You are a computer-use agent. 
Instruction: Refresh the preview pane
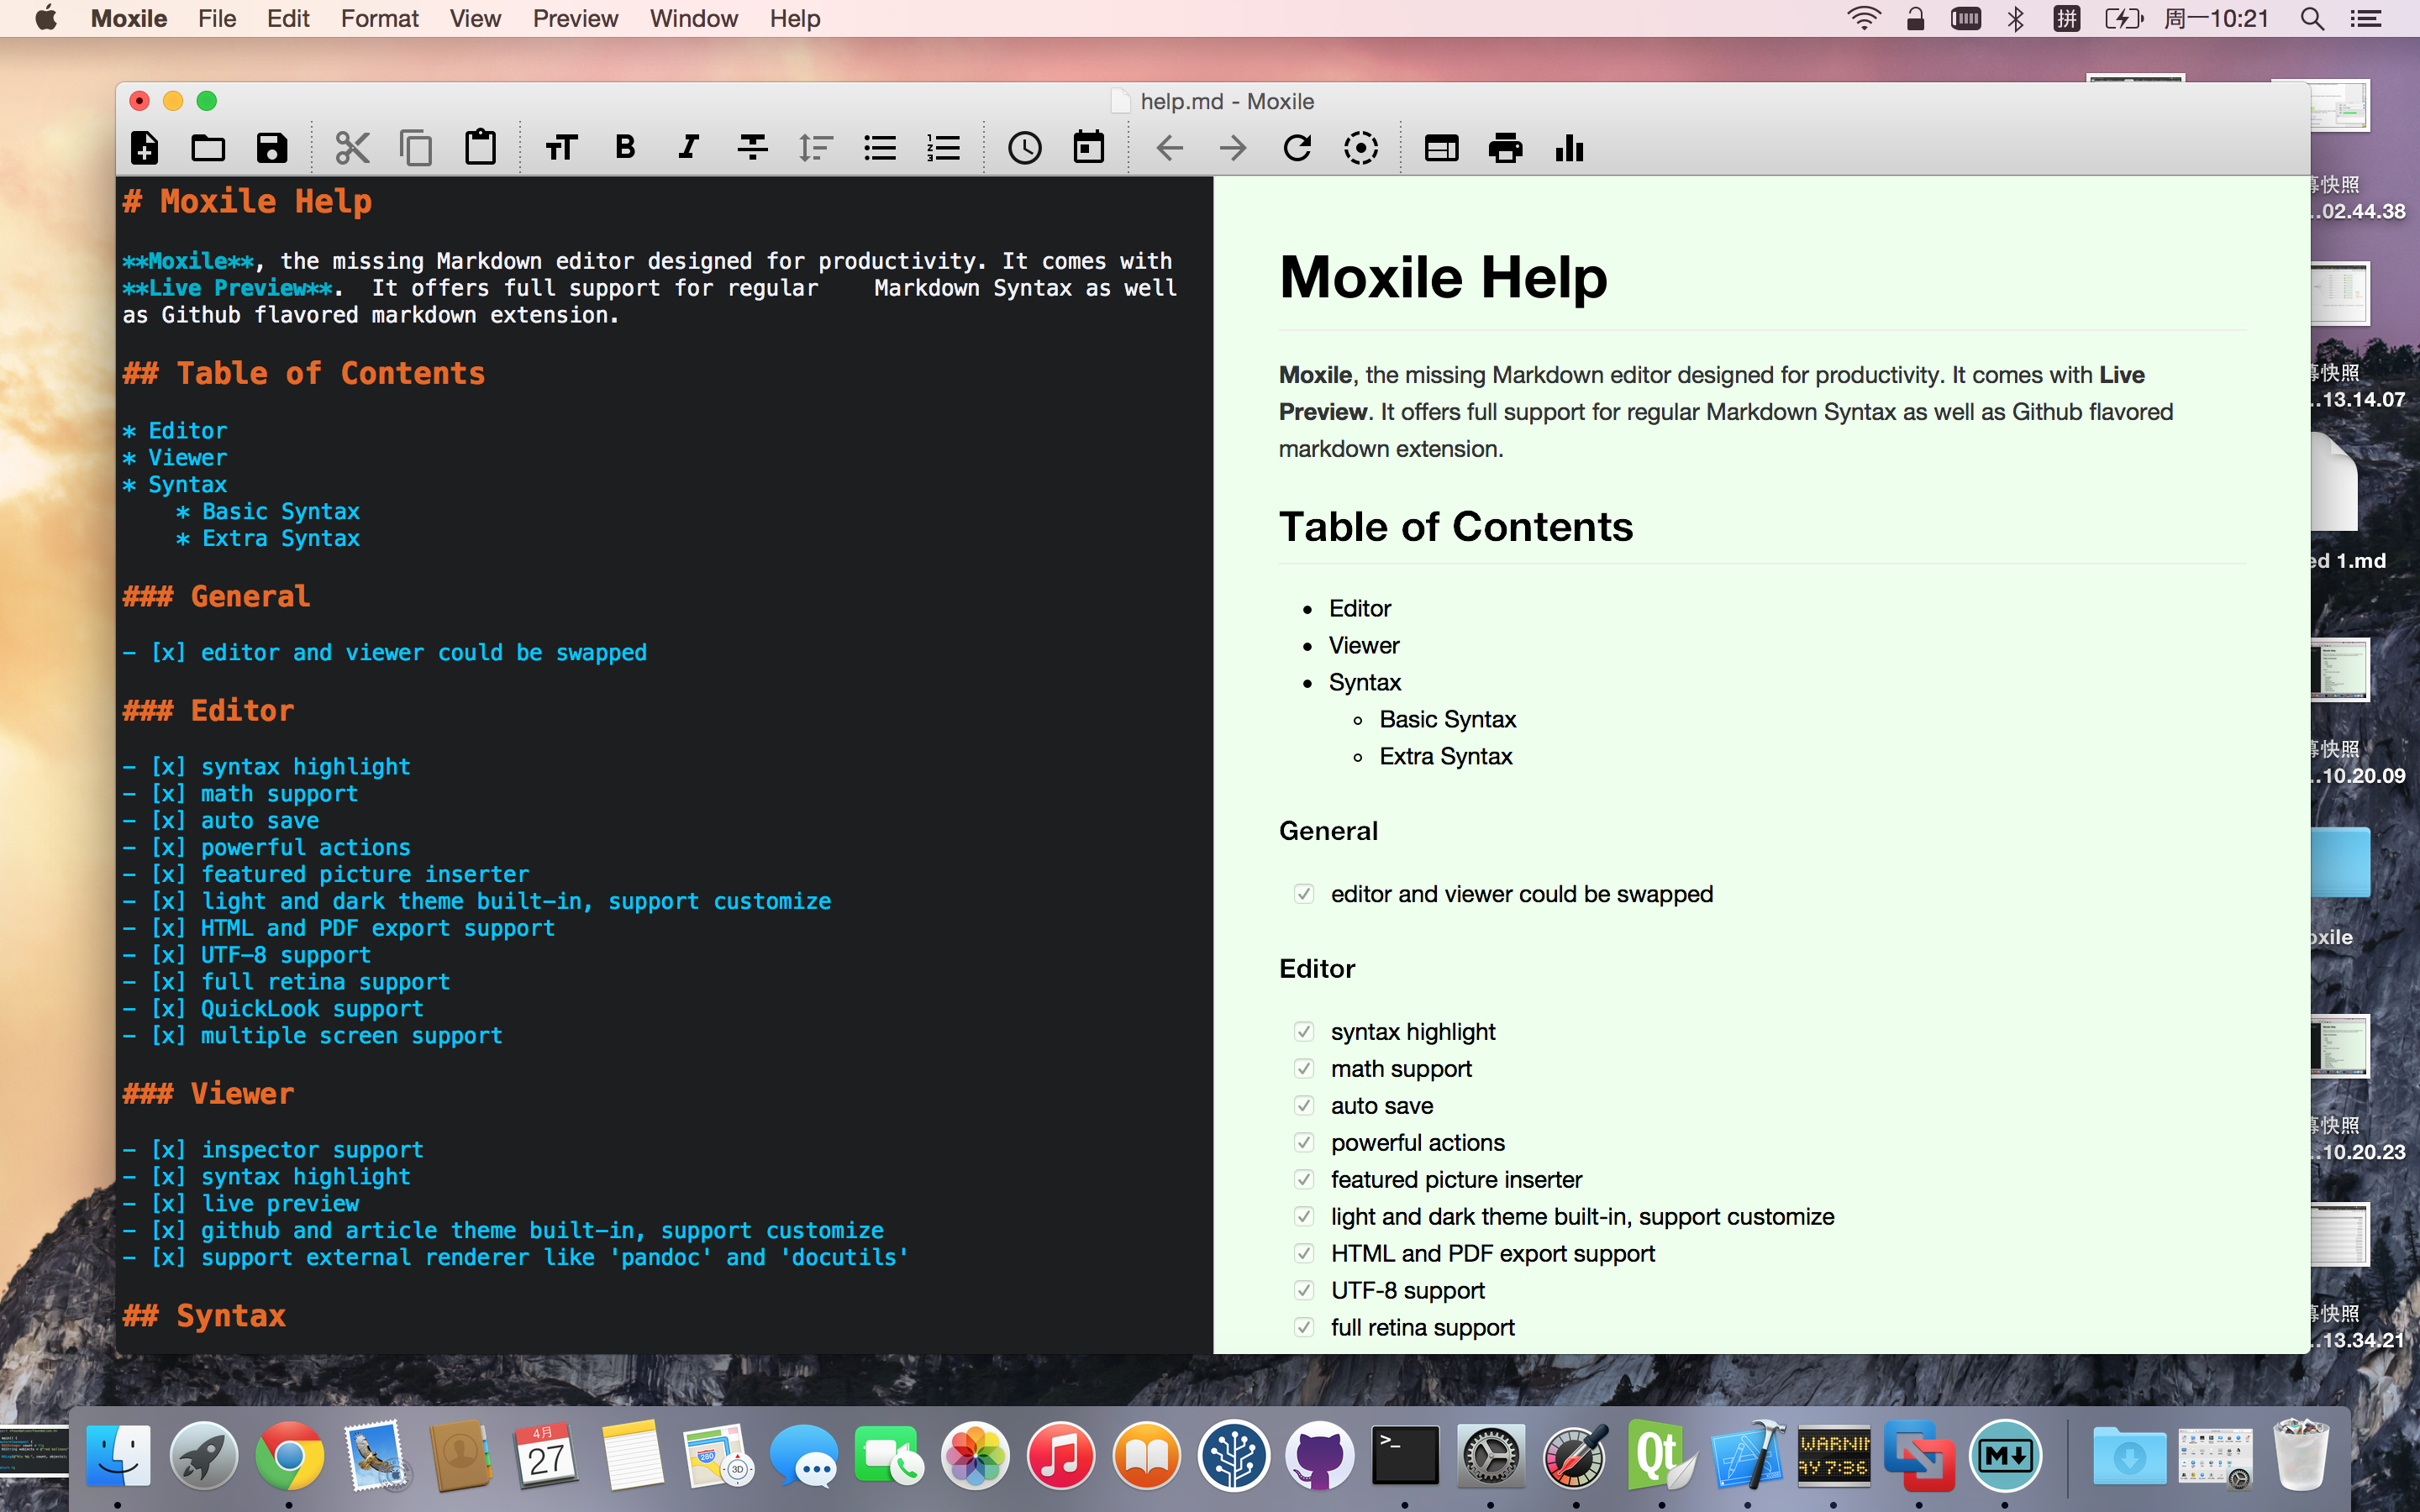click(1297, 148)
